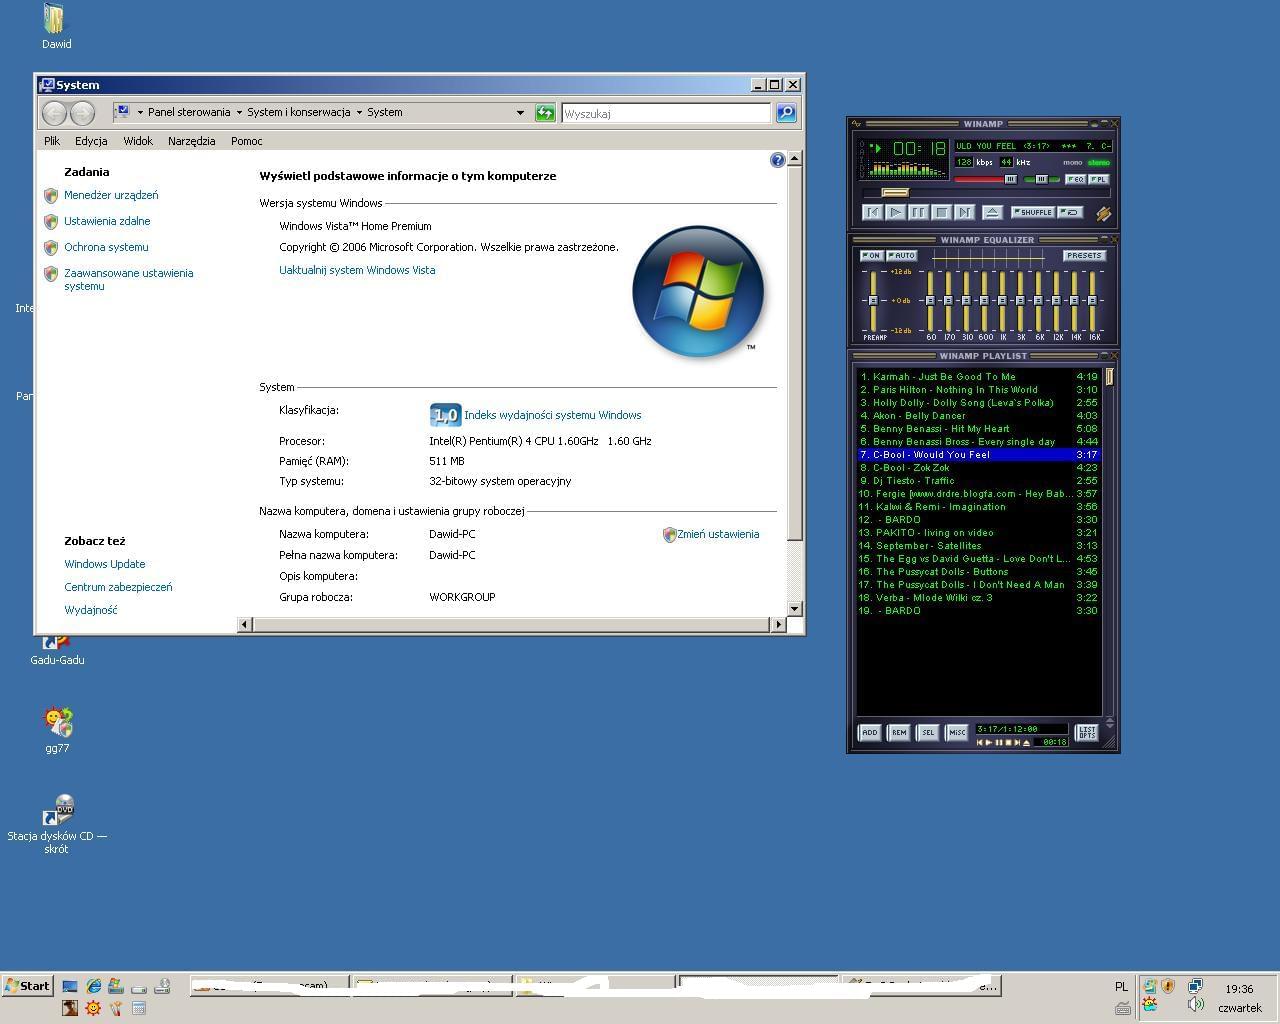Click Winamp eject open file button
The image size is (1280, 1024).
[x=992, y=212]
